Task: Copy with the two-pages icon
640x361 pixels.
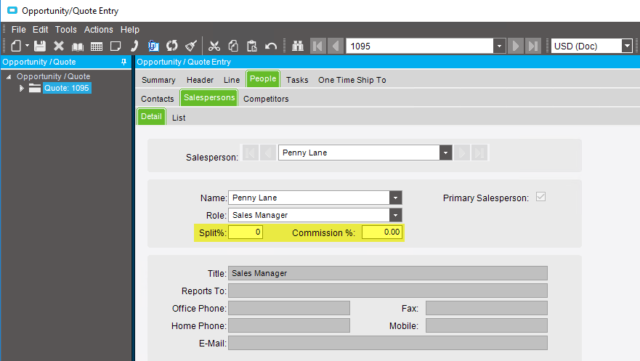Action: pos(233,46)
